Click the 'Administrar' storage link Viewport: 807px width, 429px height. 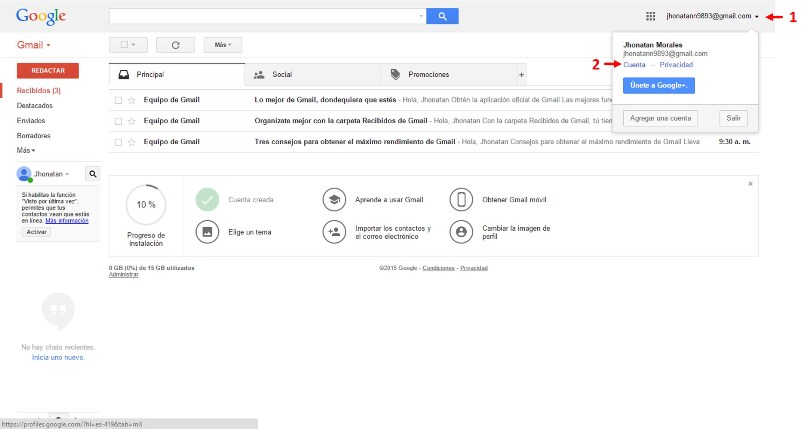point(124,275)
